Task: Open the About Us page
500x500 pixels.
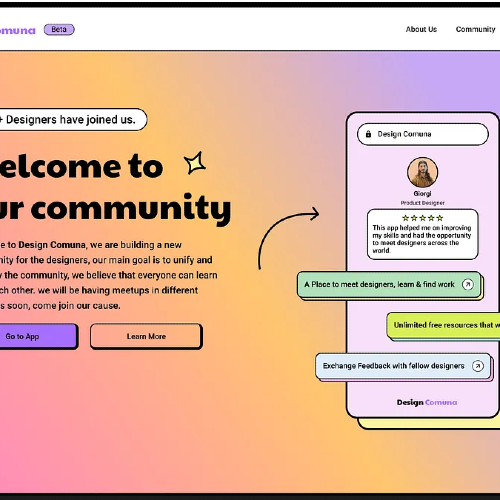Action: (421, 29)
